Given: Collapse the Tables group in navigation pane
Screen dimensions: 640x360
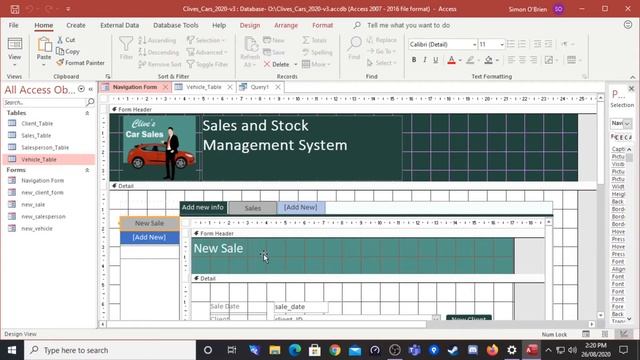Looking at the screenshot, I should coord(87,113).
